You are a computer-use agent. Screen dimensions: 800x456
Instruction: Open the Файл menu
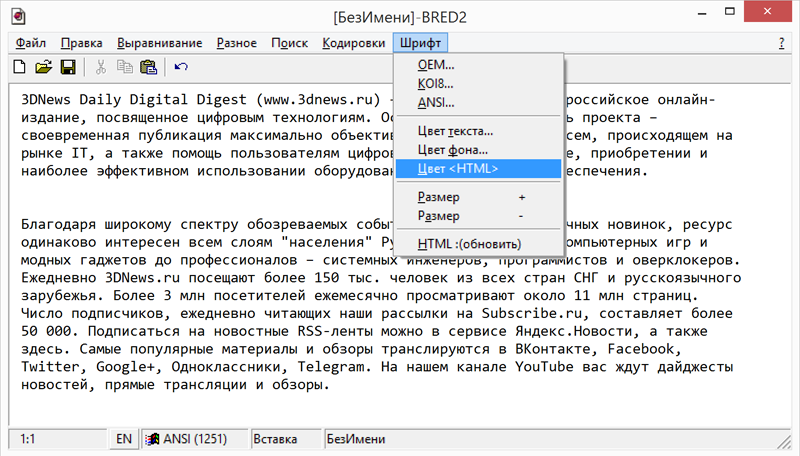click(31, 43)
